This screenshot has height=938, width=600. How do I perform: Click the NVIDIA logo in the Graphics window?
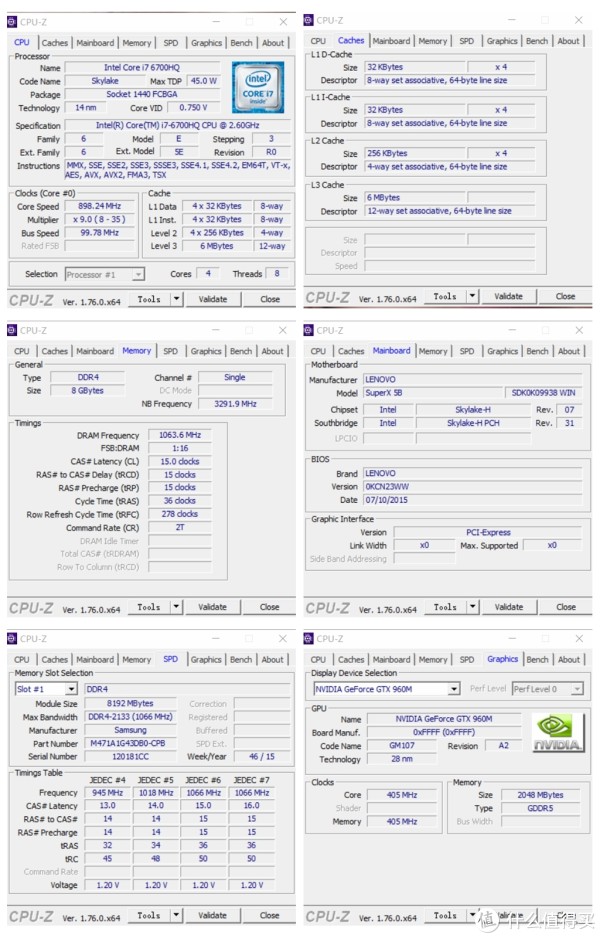pyautogui.click(x=558, y=733)
